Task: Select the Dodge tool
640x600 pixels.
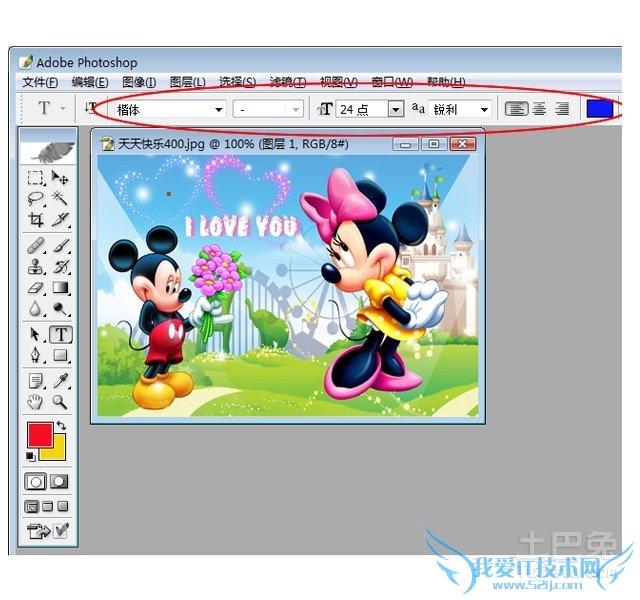Action: 60,309
